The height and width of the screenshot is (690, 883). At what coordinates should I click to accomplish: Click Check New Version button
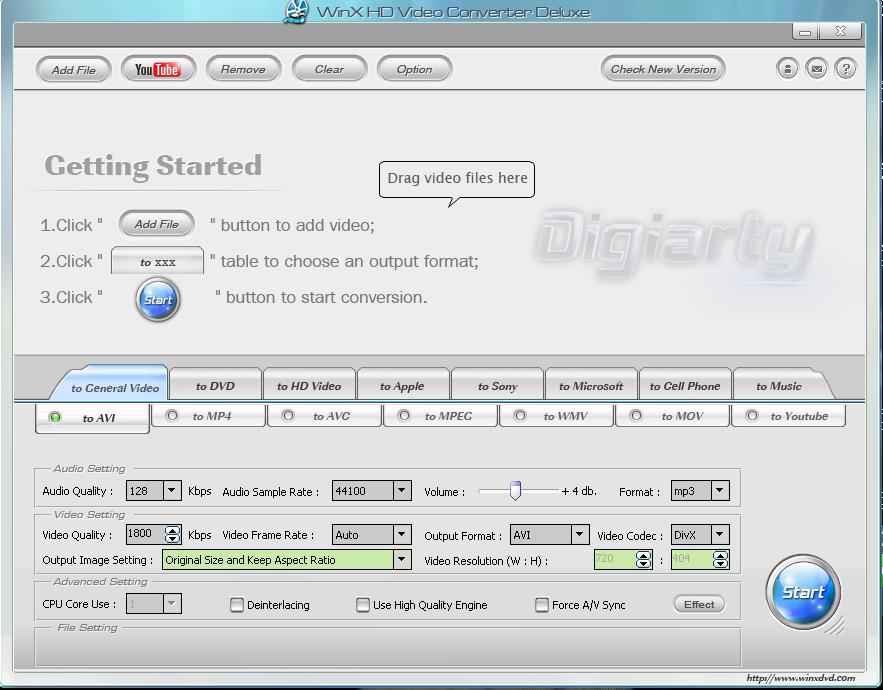pos(663,69)
